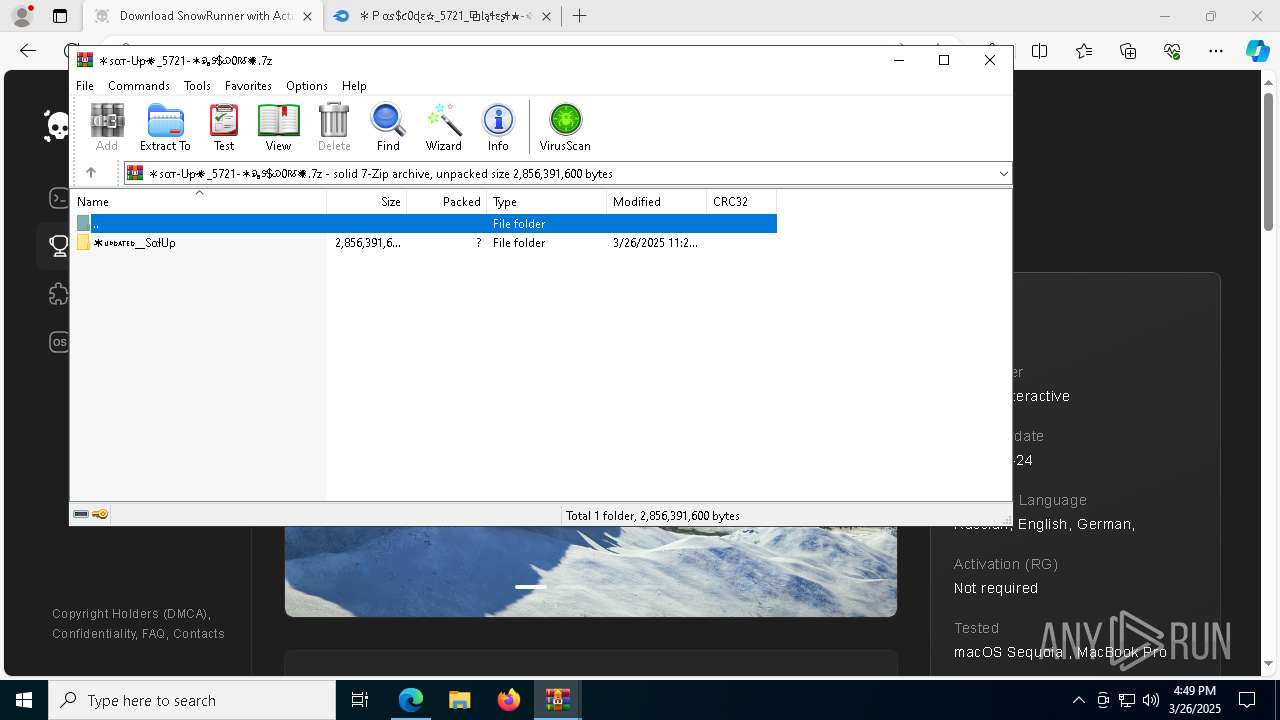Open the File menu
This screenshot has height=720, width=1280.
click(x=85, y=86)
